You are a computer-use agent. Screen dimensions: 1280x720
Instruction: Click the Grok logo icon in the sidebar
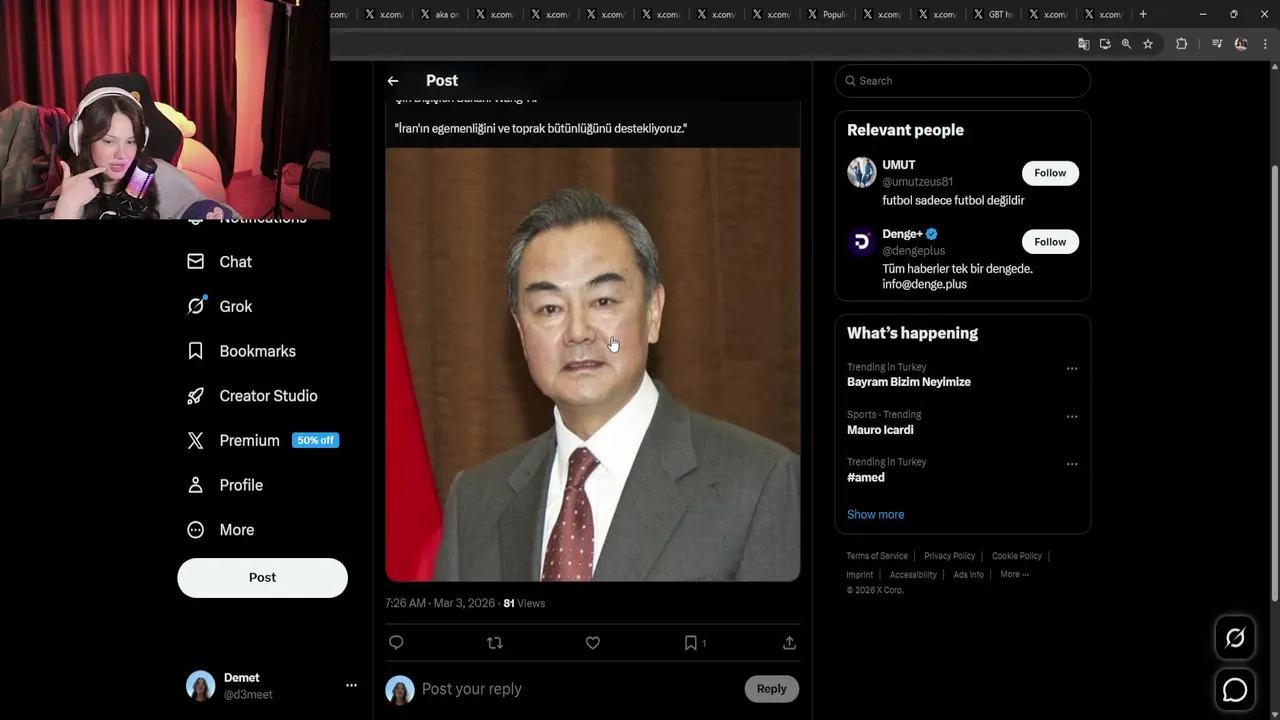point(196,307)
